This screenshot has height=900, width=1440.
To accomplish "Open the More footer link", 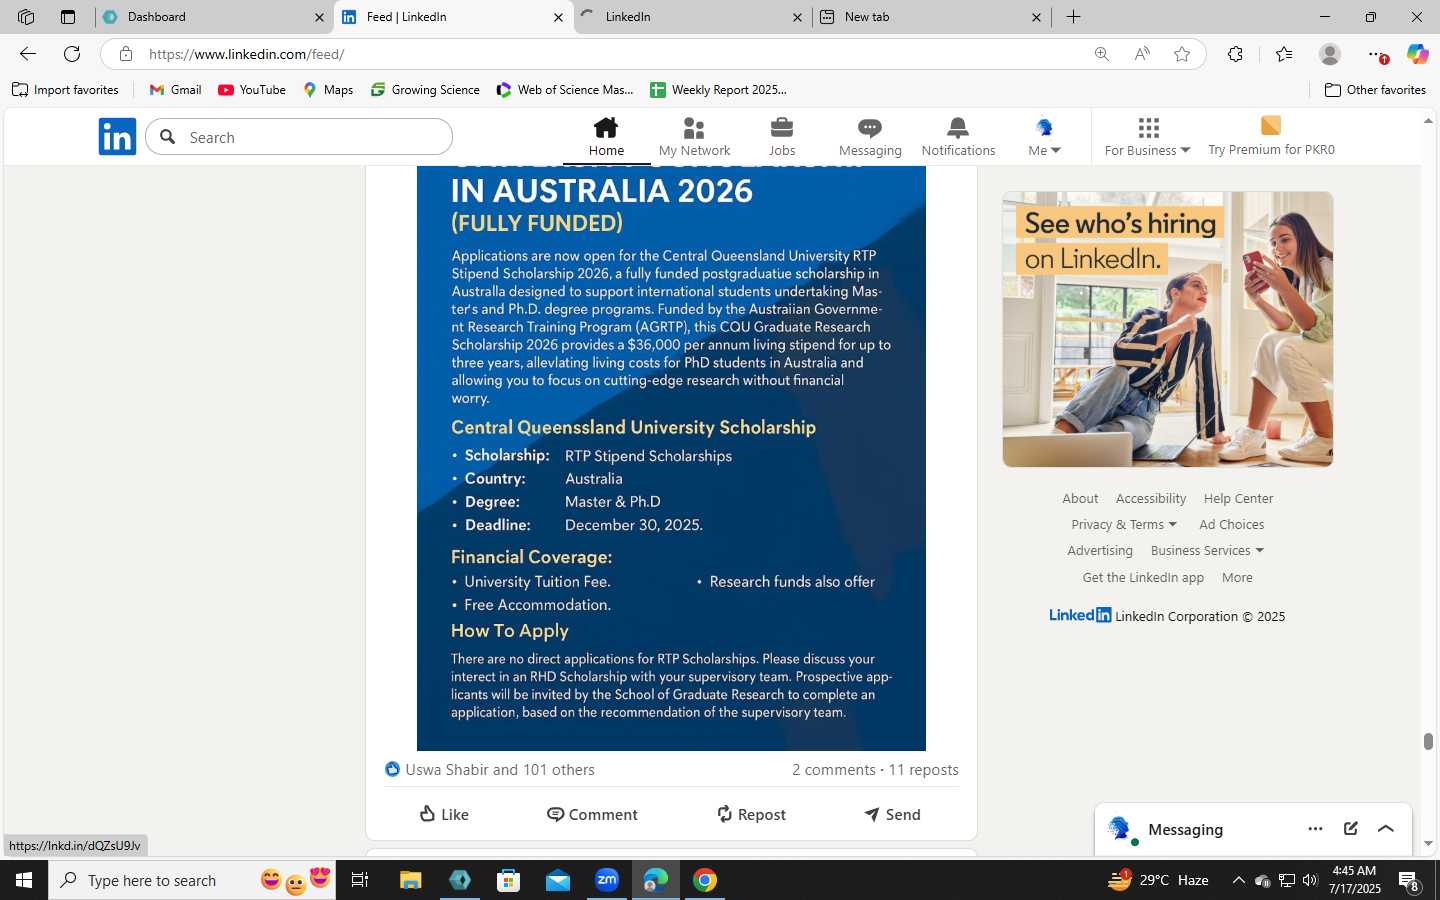I will coord(1237,577).
